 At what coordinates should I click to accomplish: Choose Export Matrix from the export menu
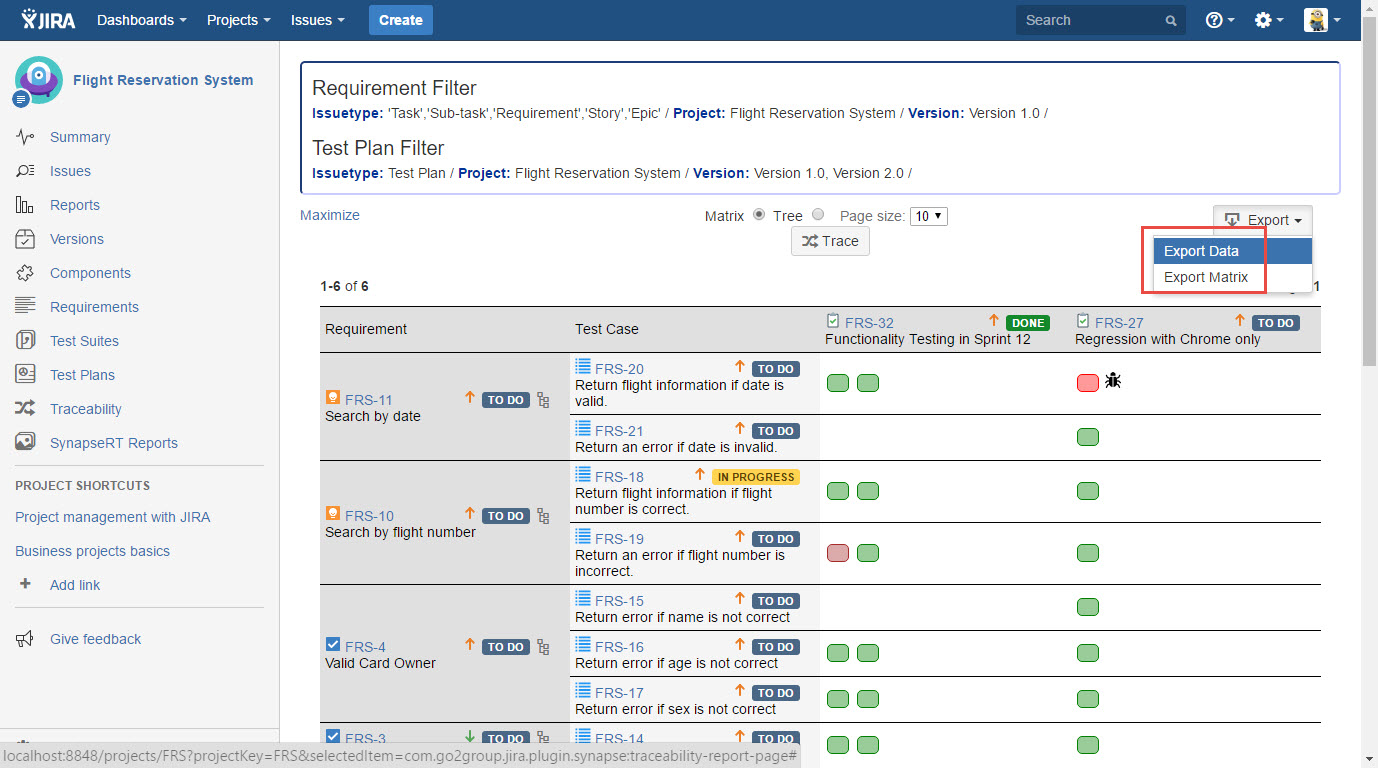click(x=1206, y=277)
